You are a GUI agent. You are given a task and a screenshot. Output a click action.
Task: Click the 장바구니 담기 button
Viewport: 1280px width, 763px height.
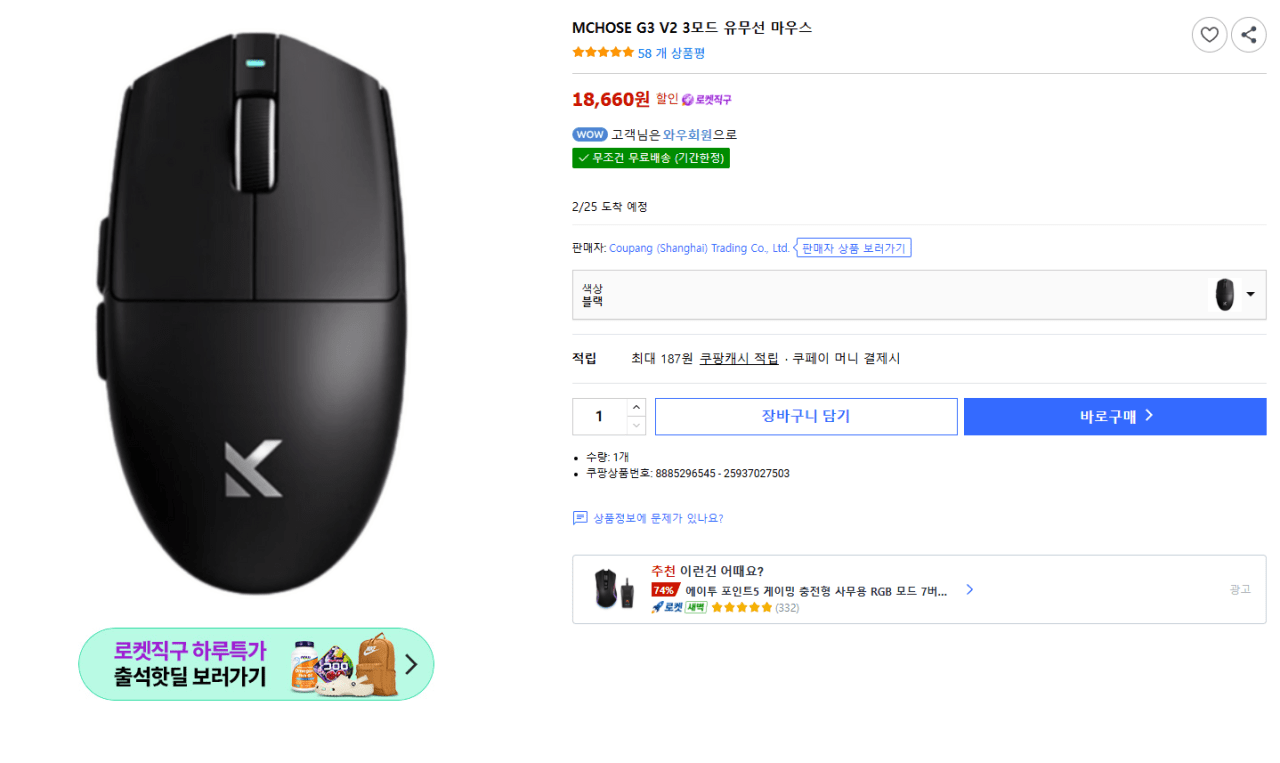coord(806,417)
